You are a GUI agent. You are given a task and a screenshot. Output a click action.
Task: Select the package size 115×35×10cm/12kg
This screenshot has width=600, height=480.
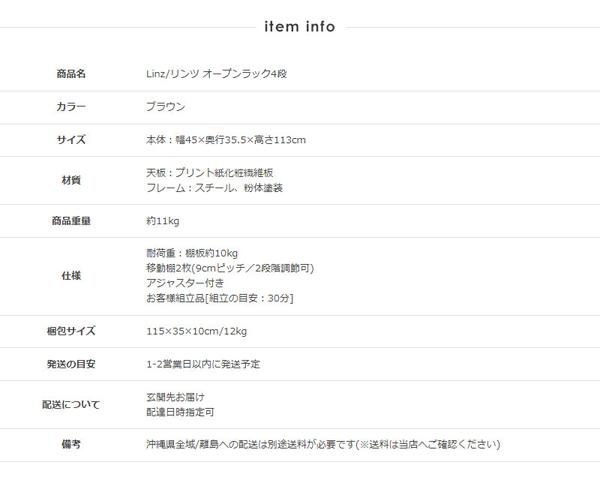point(194,329)
